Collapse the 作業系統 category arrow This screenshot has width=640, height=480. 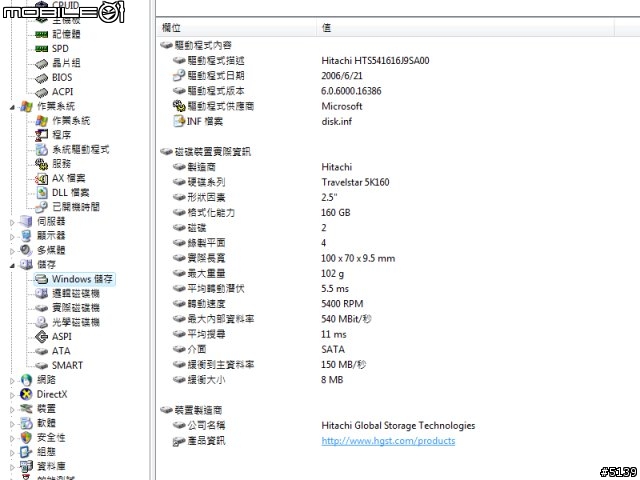[12, 107]
